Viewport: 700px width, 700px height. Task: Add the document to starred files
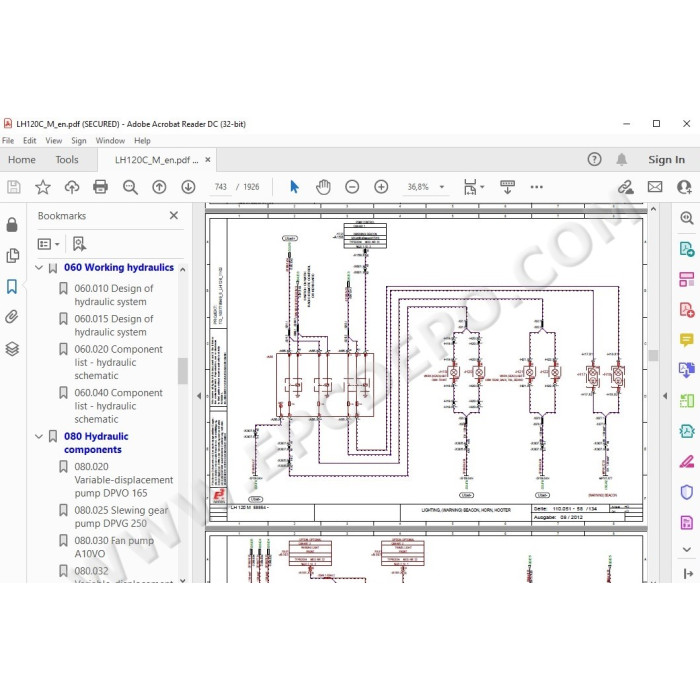(43, 187)
